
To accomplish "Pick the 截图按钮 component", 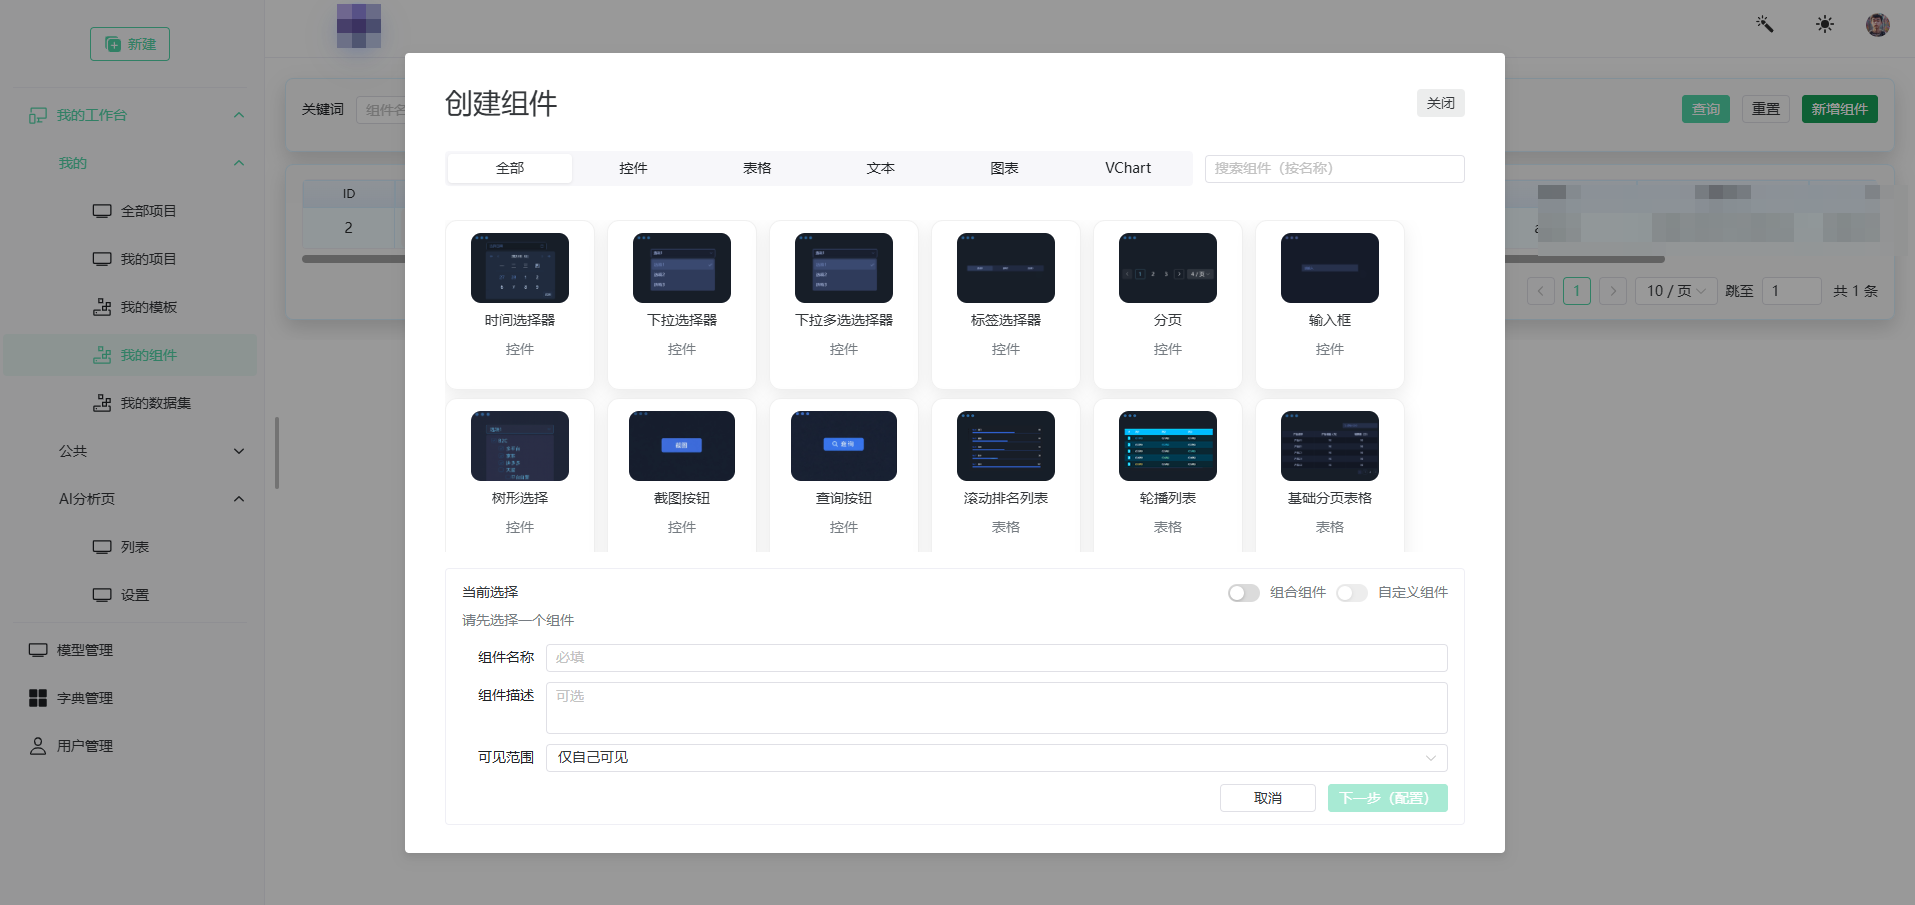I will click(x=682, y=475).
